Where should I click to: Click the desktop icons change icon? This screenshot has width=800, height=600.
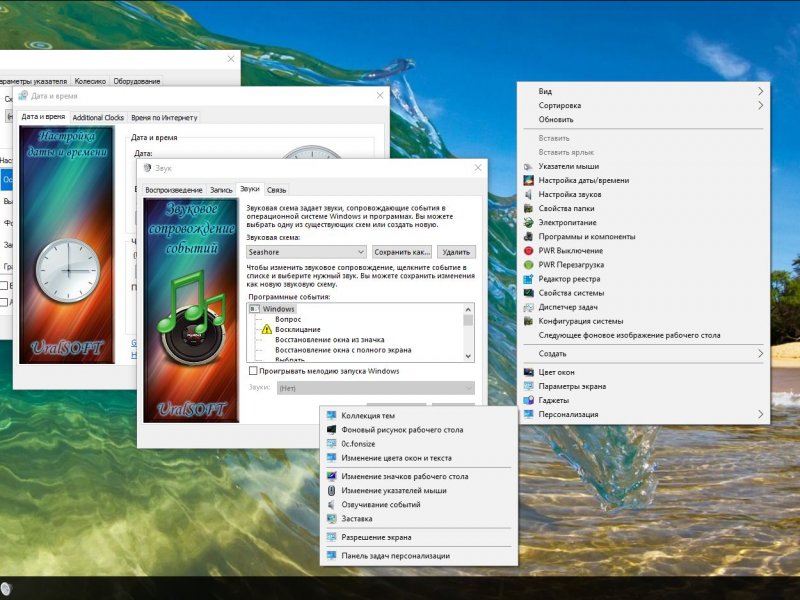click(332, 477)
